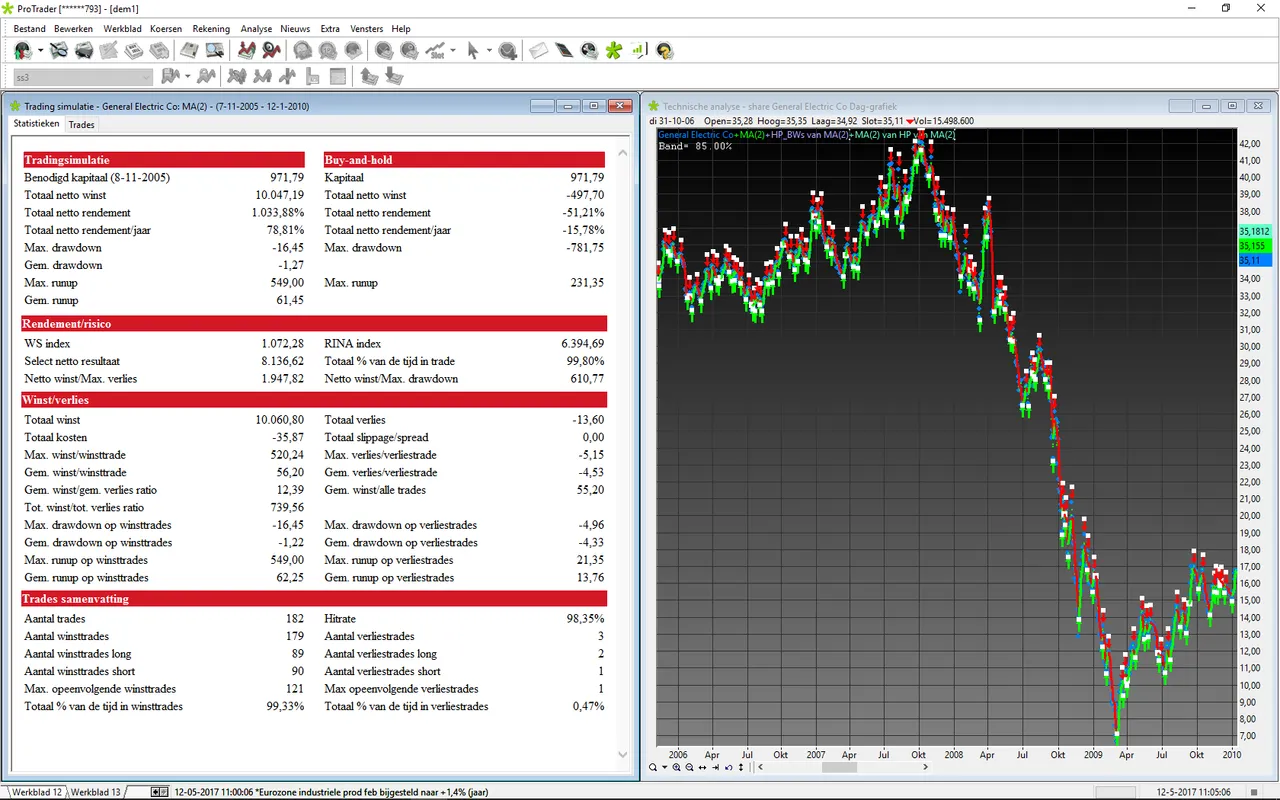Expand the Slot chart type dropdown arrow
This screenshot has width=1280, height=800.
(453, 50)
